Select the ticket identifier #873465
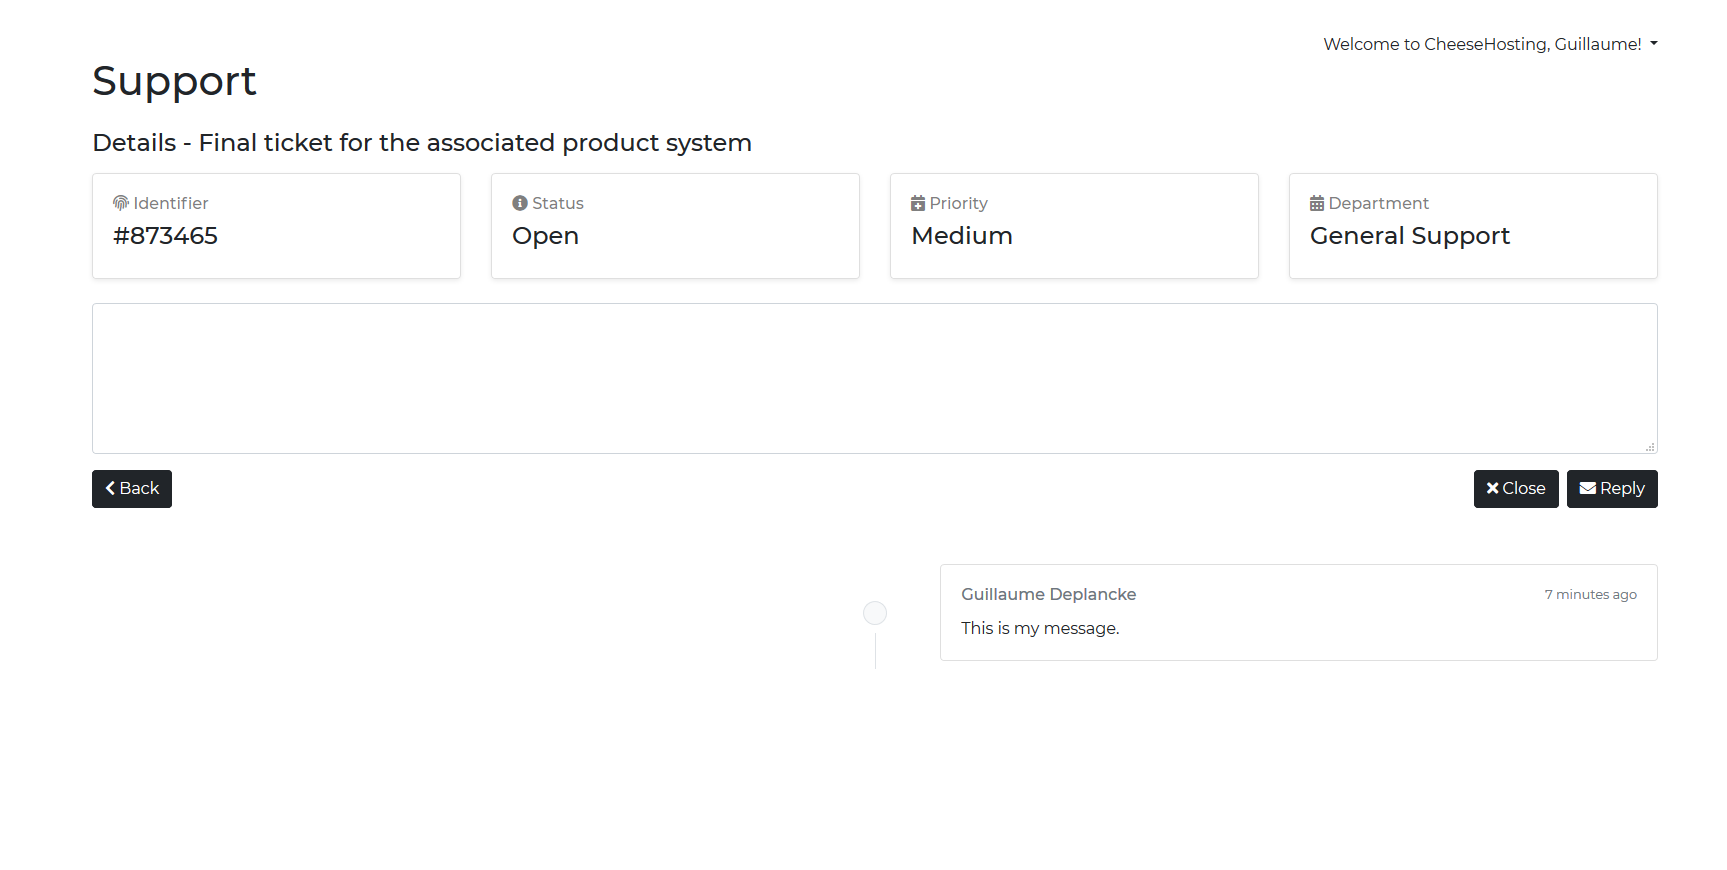The image size is (1727, 870). point(166,236)
